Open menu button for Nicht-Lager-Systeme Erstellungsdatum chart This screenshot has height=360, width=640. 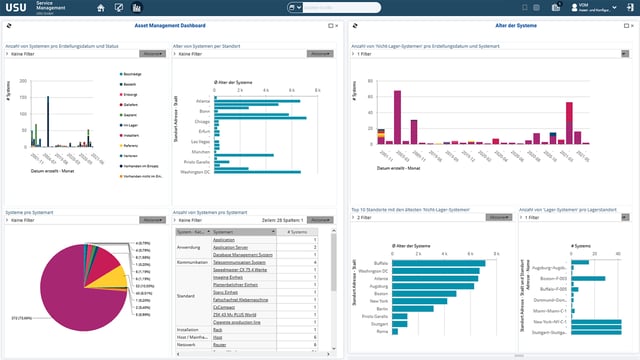click(625, 54)
